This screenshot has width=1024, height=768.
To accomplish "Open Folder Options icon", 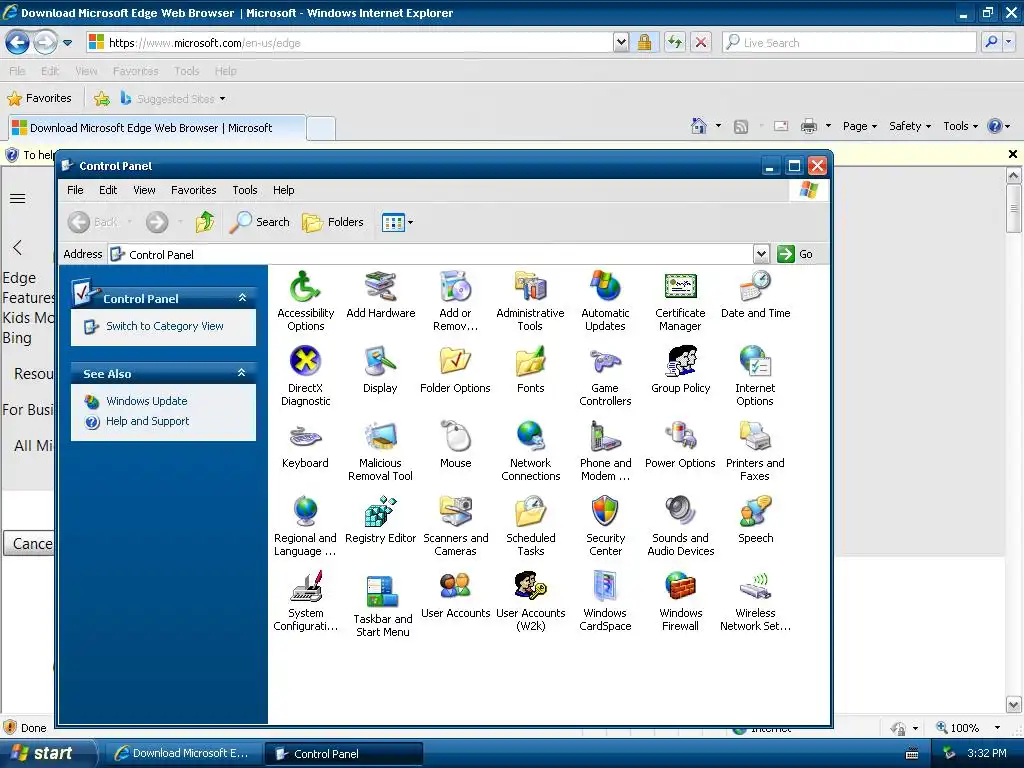I will 455,362.
